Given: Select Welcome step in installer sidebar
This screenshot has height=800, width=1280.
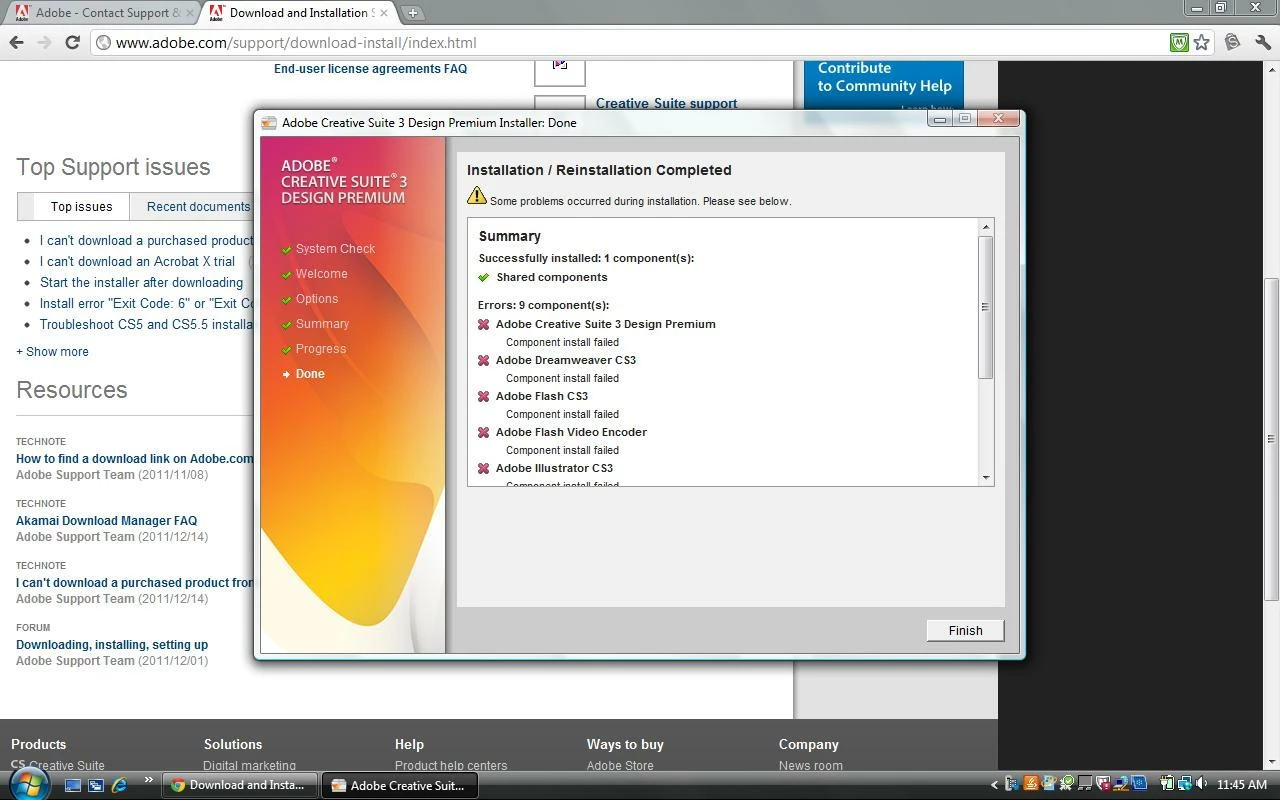Looking at the screenshot, I should 321,274.
